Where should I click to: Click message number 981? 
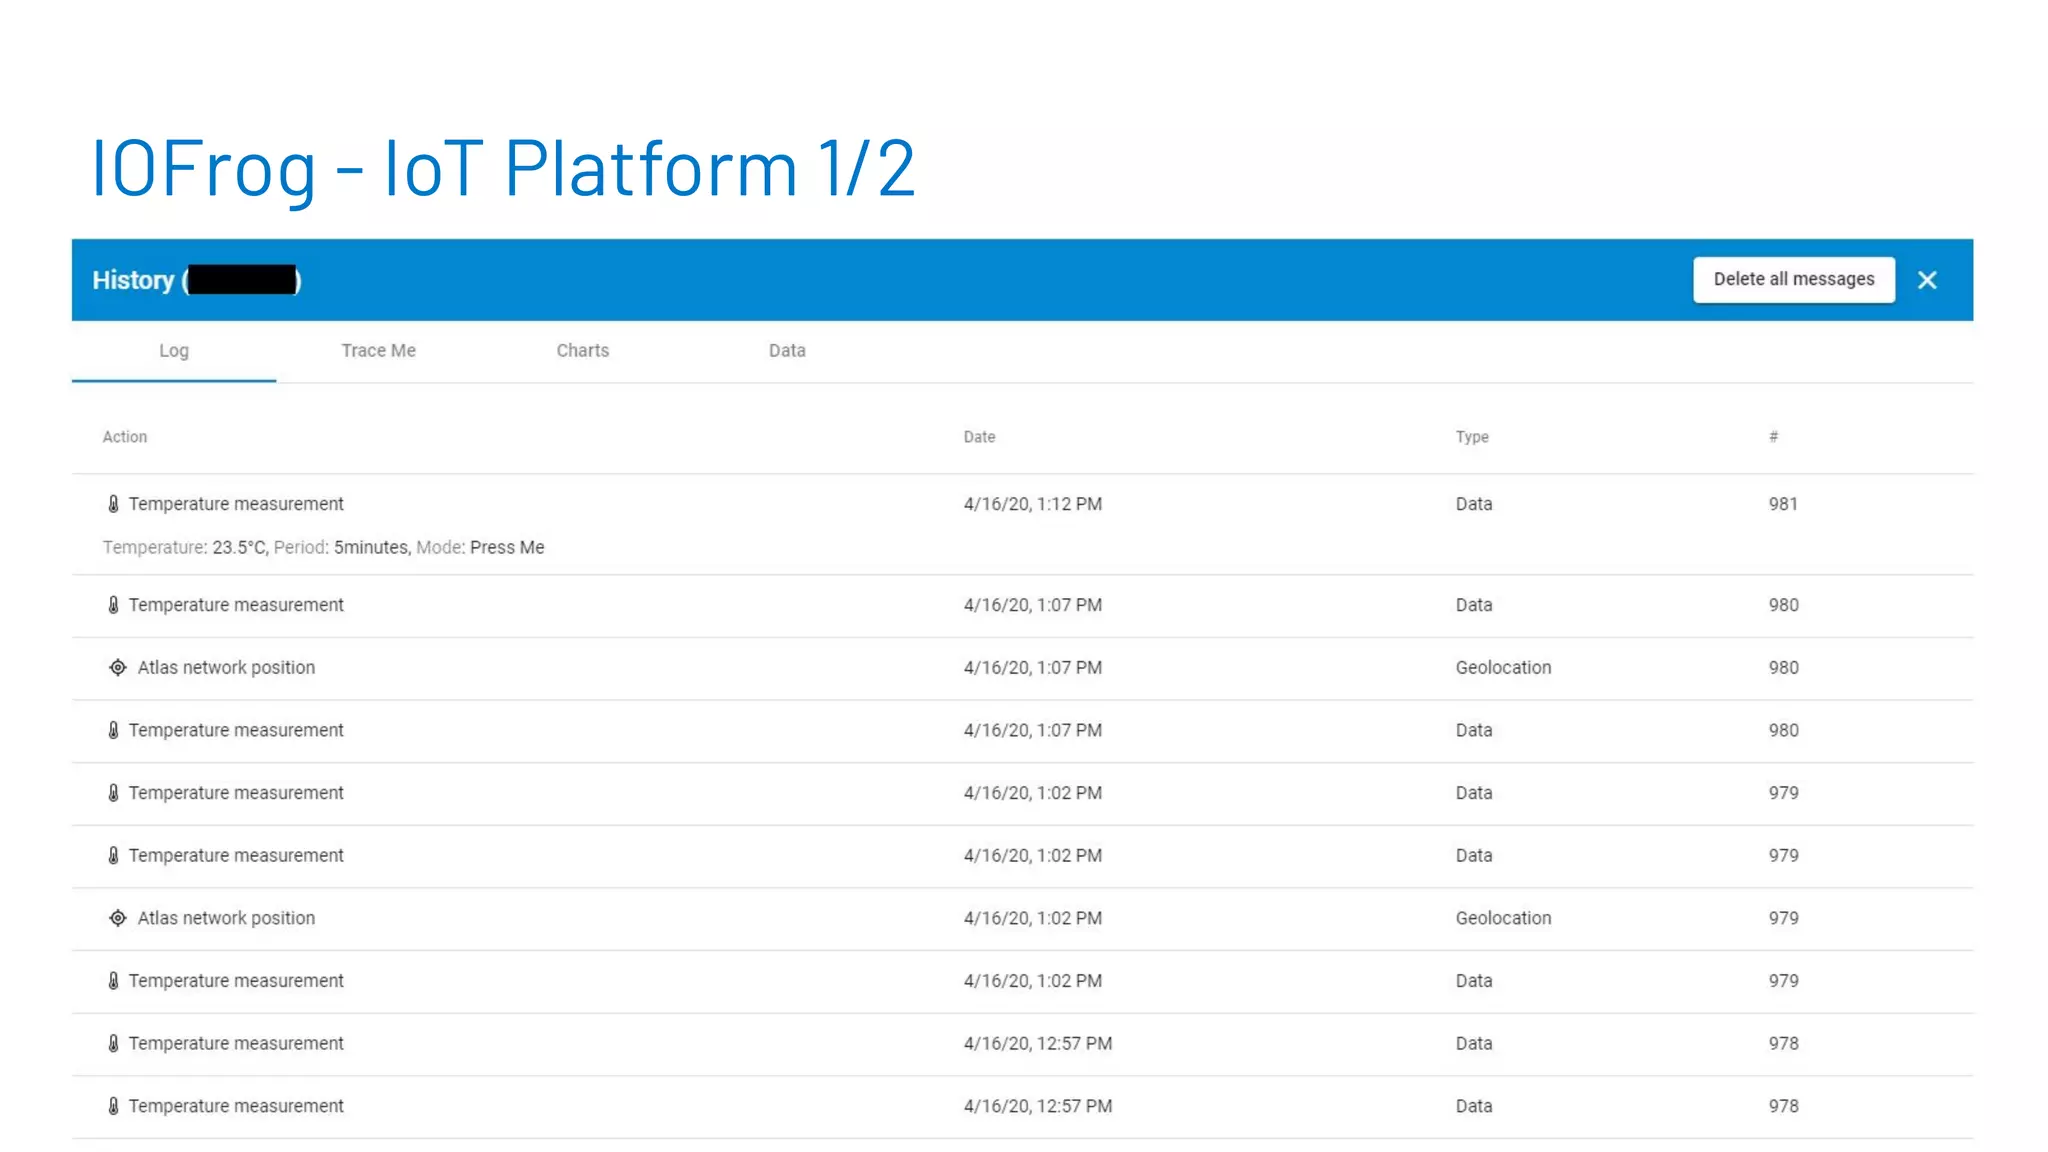[1783, 504]
